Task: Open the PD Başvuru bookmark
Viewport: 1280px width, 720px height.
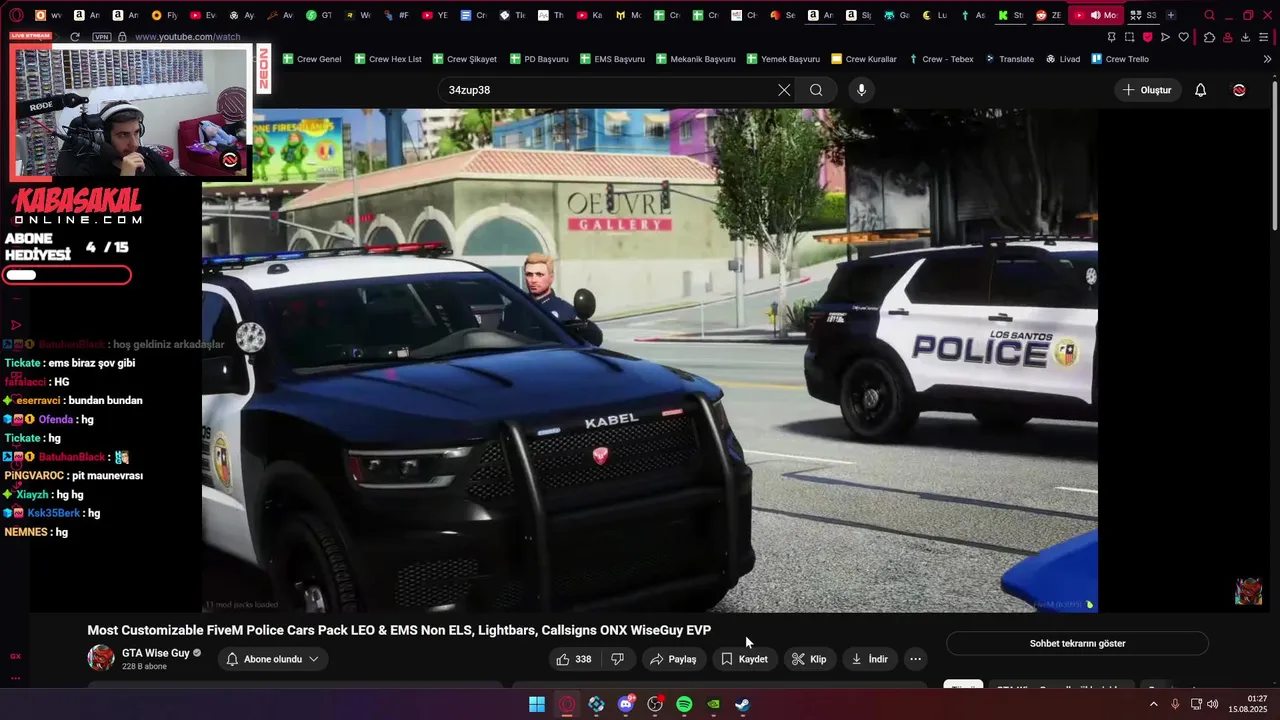Action: tap(539, 59)
